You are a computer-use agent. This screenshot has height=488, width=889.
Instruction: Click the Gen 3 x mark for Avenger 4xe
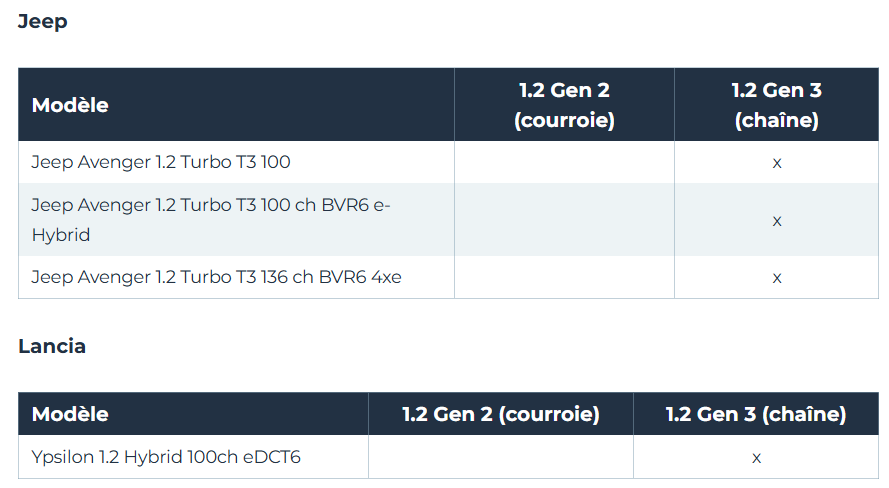(x=777, y=277)
